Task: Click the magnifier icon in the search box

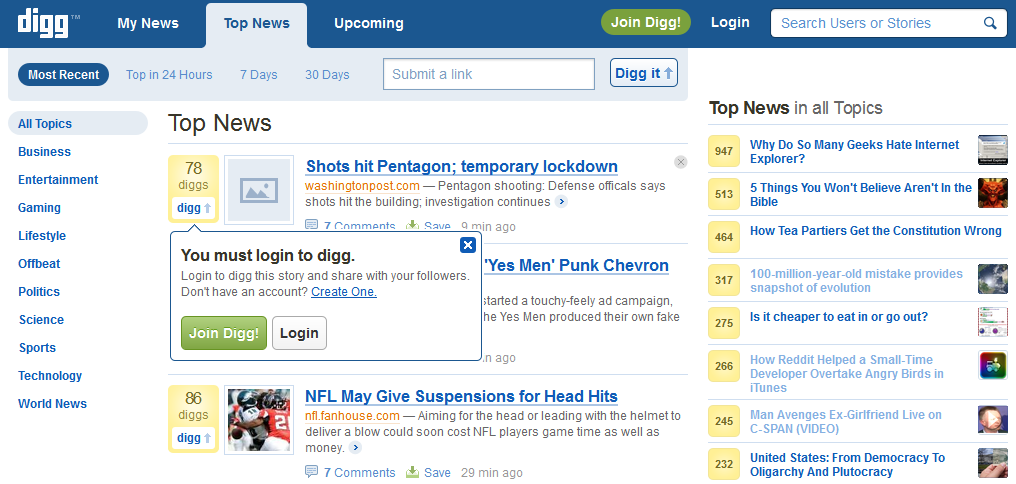Action: click(x=990, y=23)
